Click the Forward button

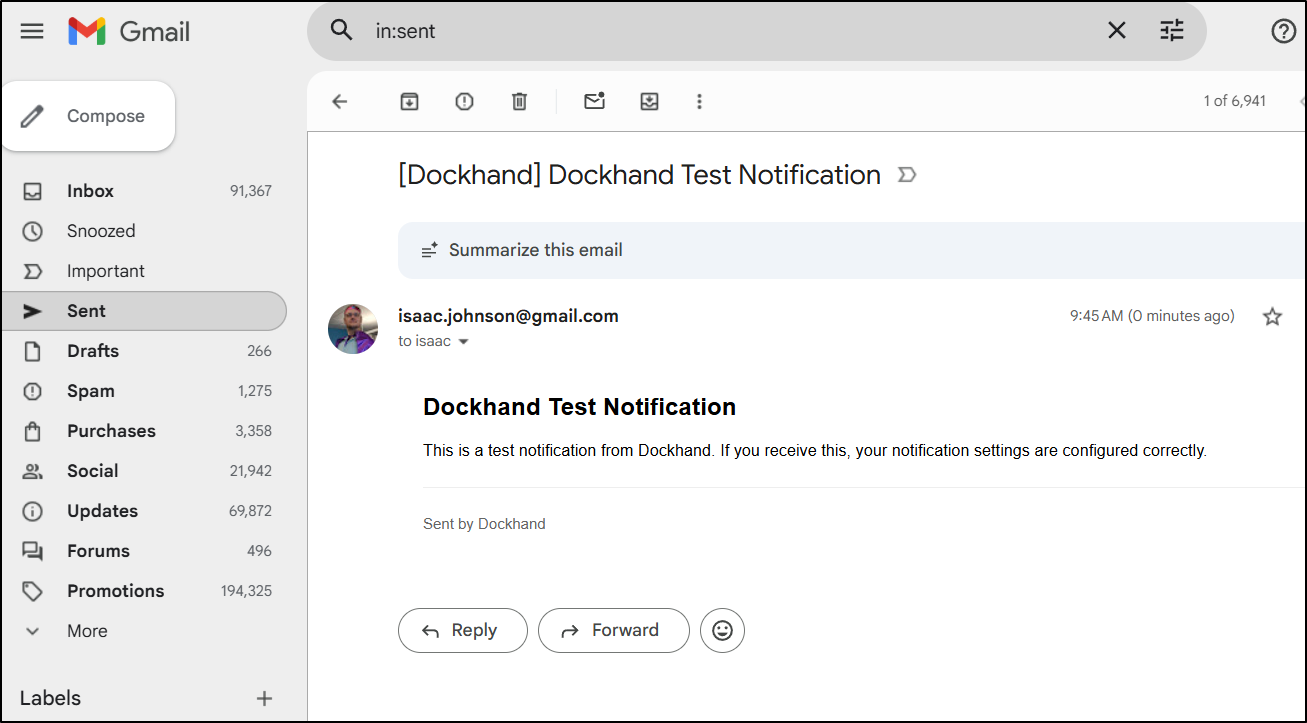[613, 631]
